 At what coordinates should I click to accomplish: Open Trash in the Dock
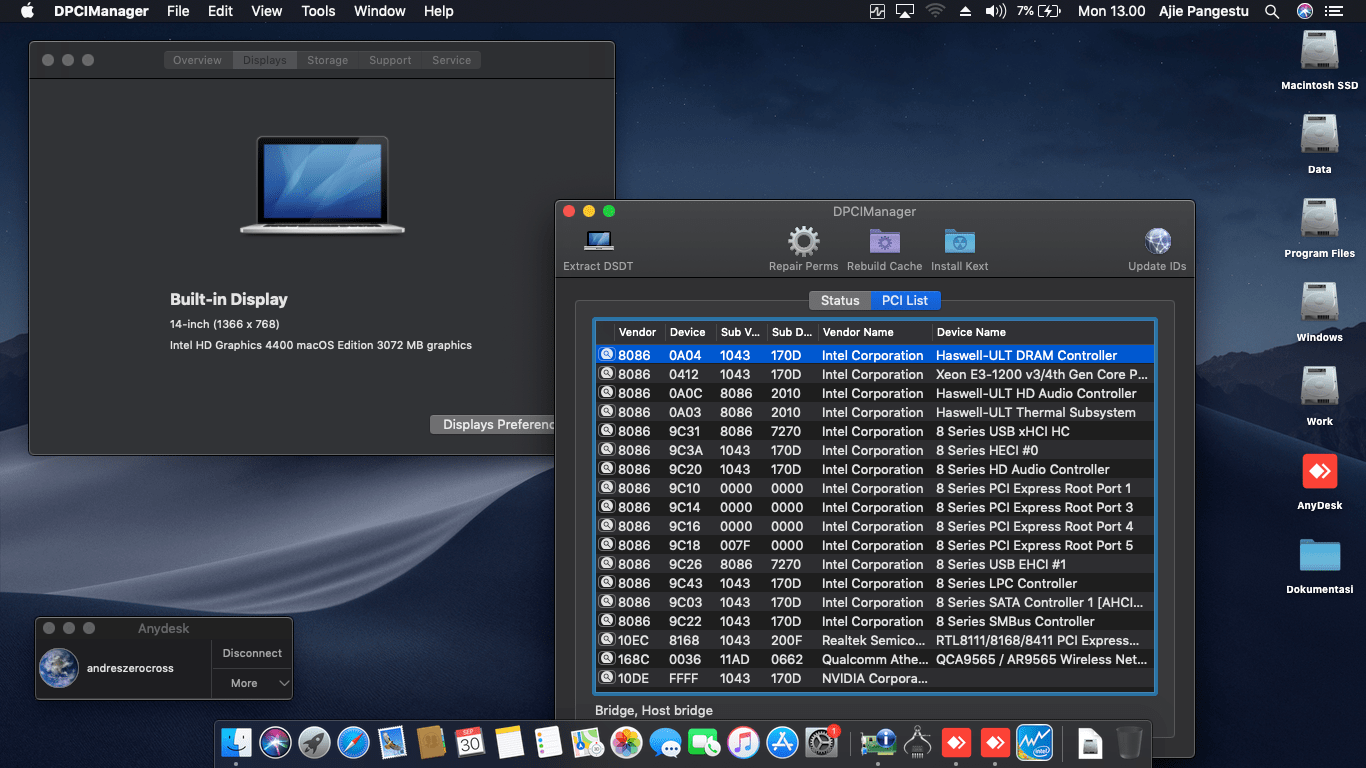click(1129, 742)
